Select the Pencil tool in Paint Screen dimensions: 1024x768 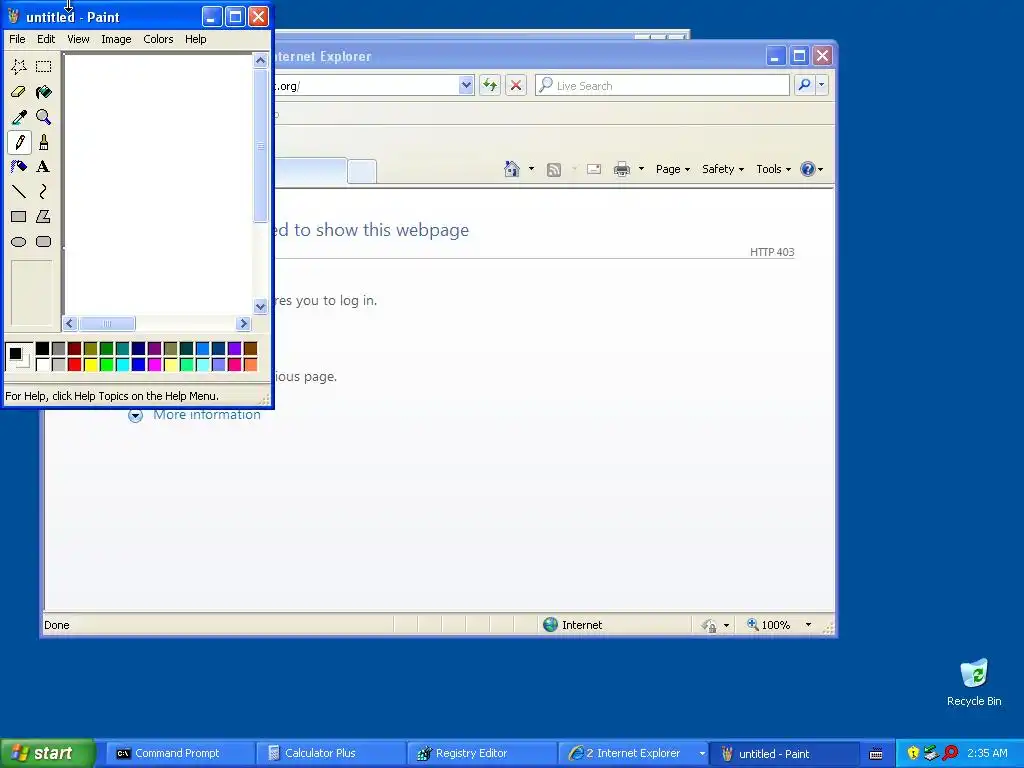[x=19, y=142]
